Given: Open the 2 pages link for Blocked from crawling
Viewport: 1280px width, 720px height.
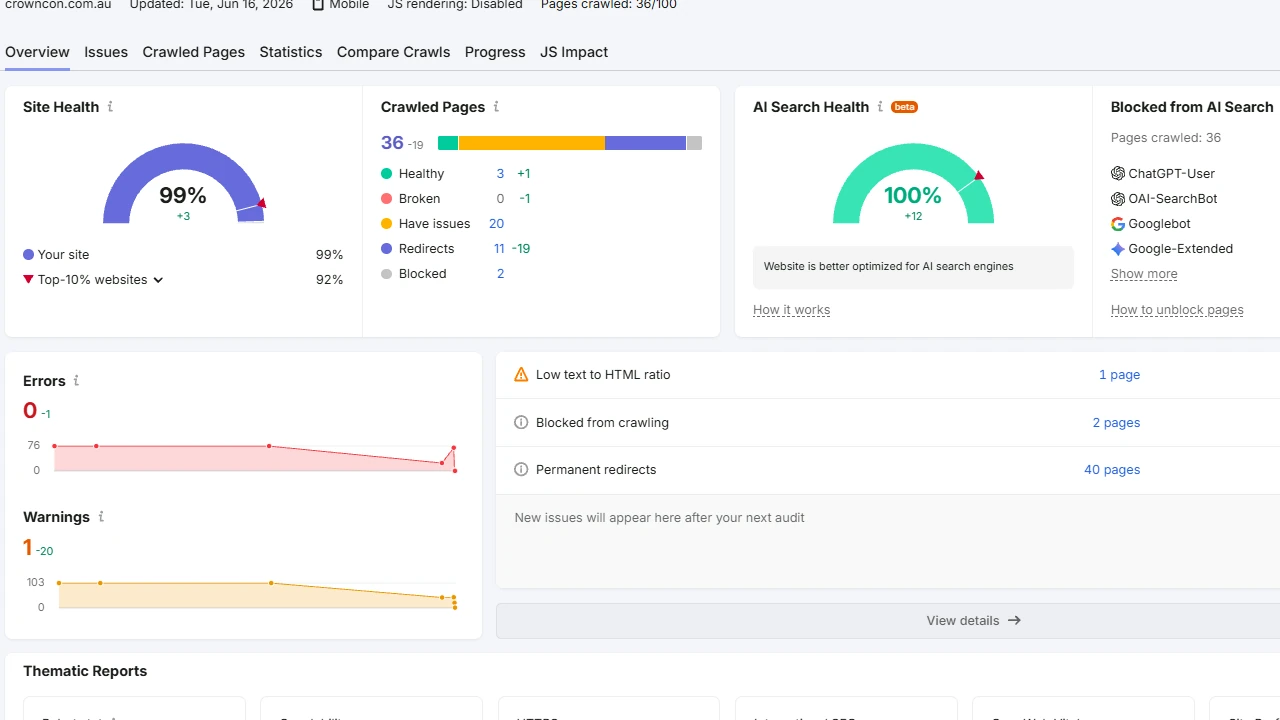Looking at the screenshot, I should click(1116, 422).
